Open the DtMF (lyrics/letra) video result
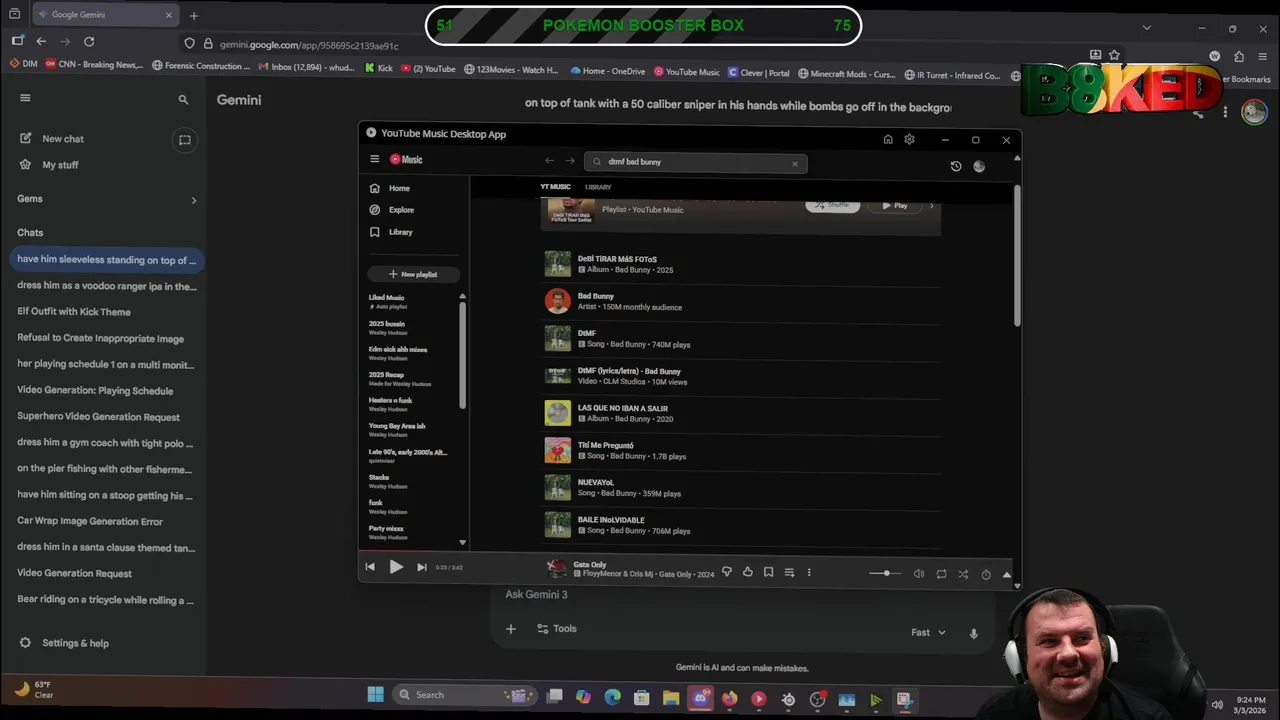This screenshot has width=1280, height=720. (740, 376)
